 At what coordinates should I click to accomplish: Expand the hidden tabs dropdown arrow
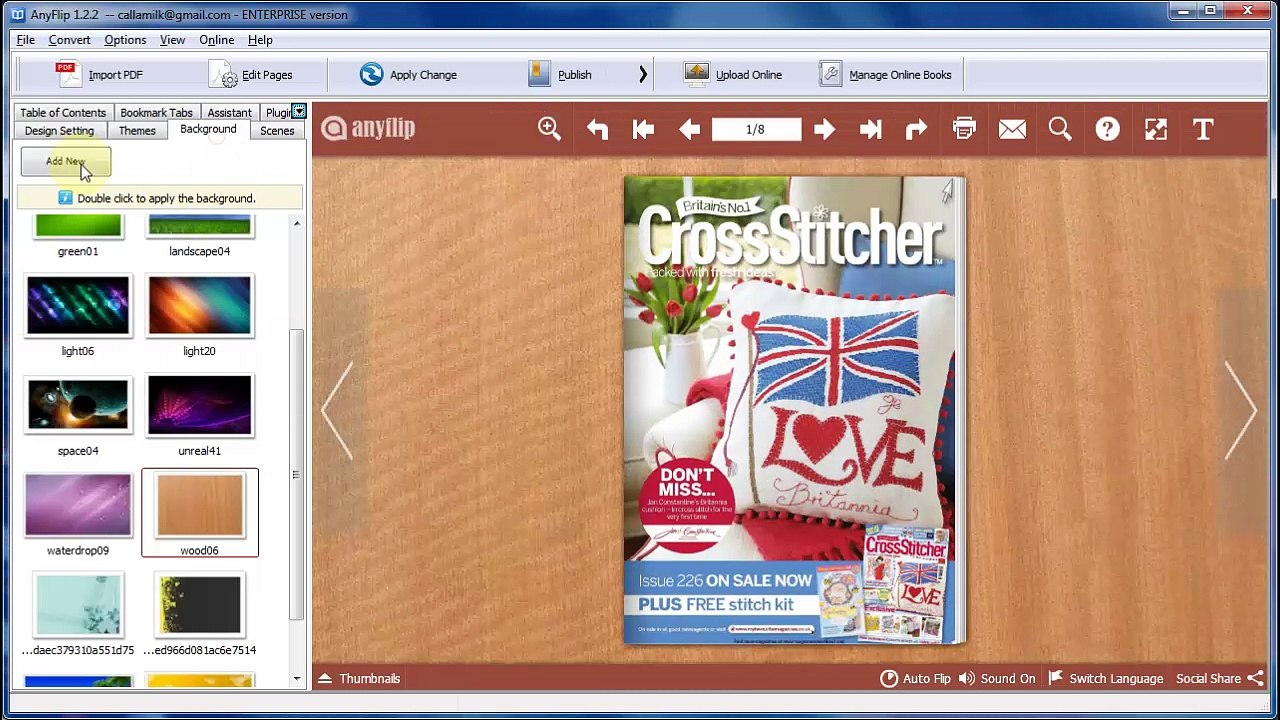pyautogui.click(x=298, y=111)
